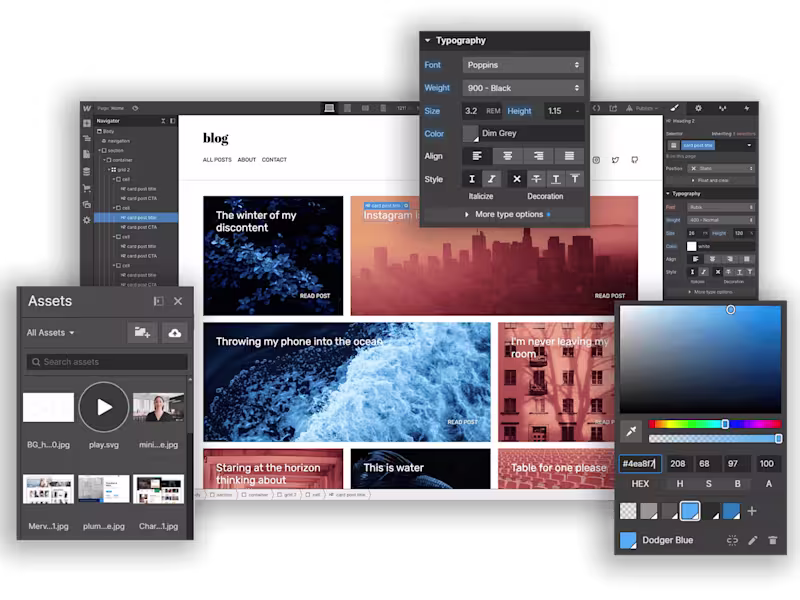This screenshot has height=600, width=800.
Task: Upload a file using the cloud icon in Assets
Action: (176, 332)
